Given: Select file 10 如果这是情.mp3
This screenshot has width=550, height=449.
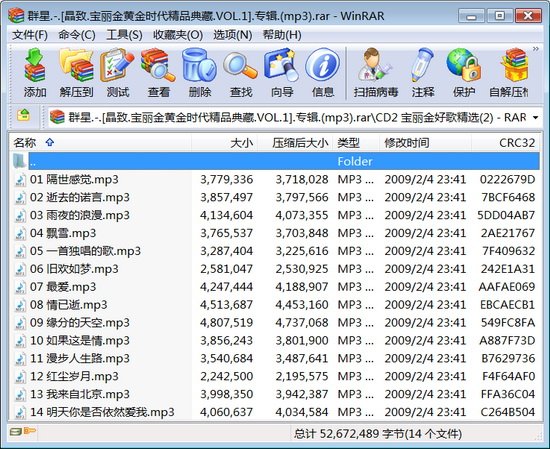Looking at the screenshot, I should [275, 341].
